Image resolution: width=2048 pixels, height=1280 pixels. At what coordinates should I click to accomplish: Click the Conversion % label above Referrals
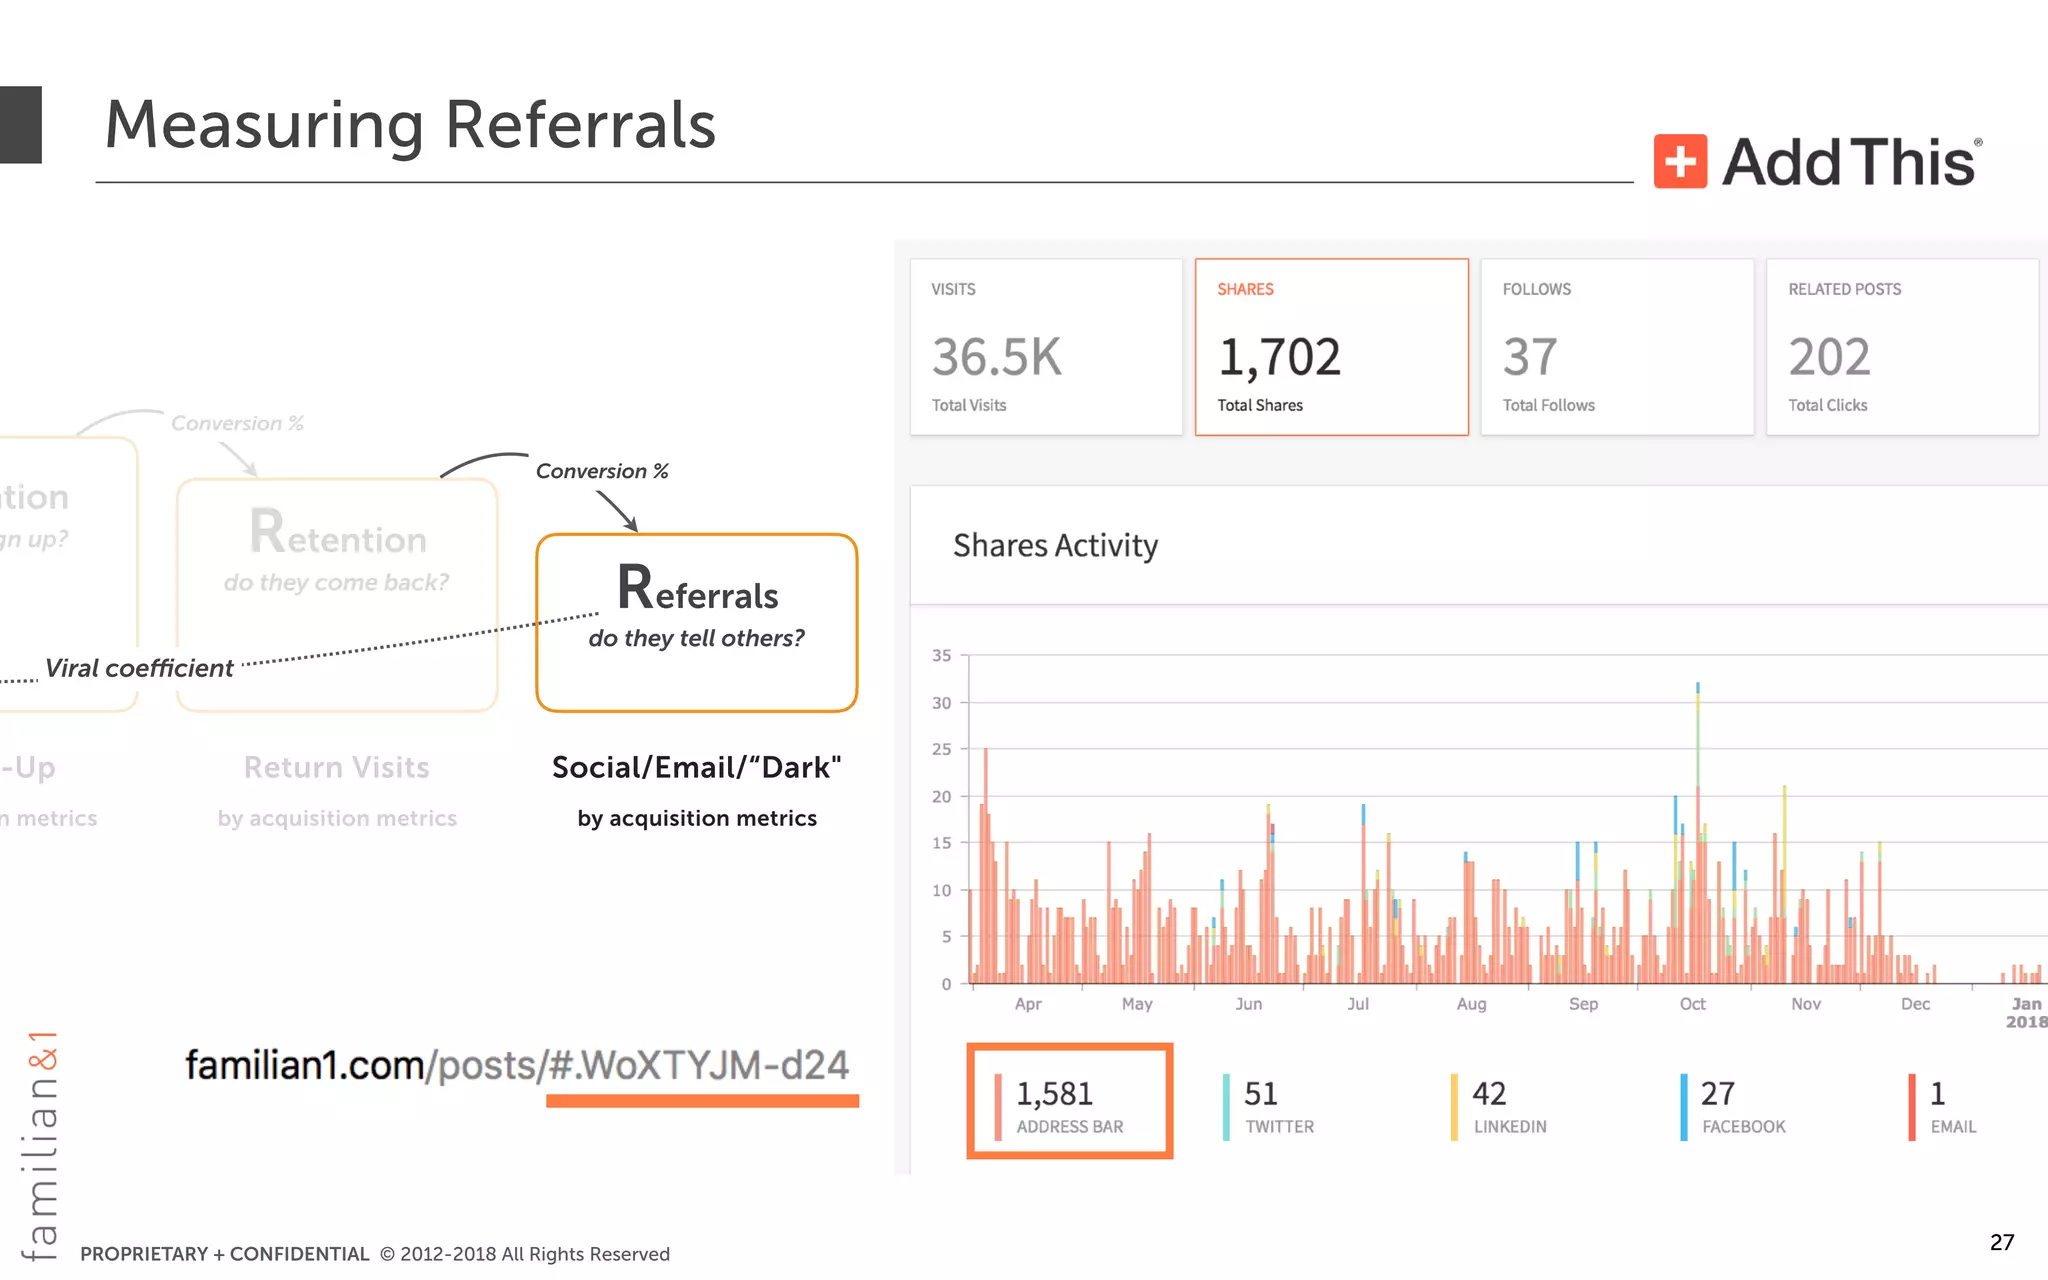coord(602,471)
